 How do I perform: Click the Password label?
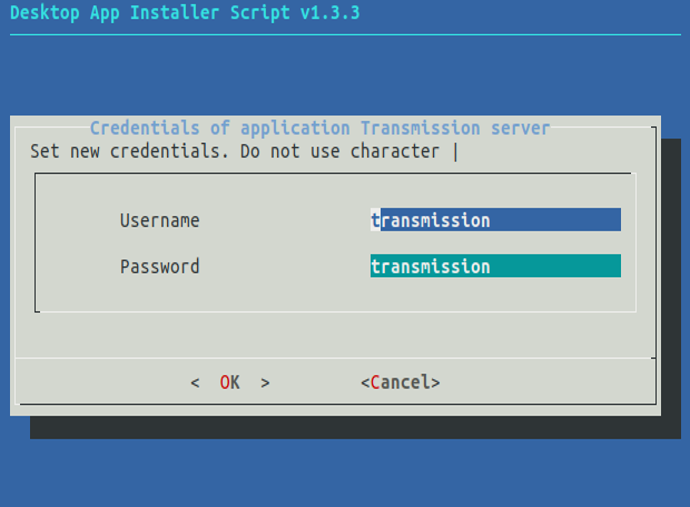pyautogui.click(x=160, y=266)
